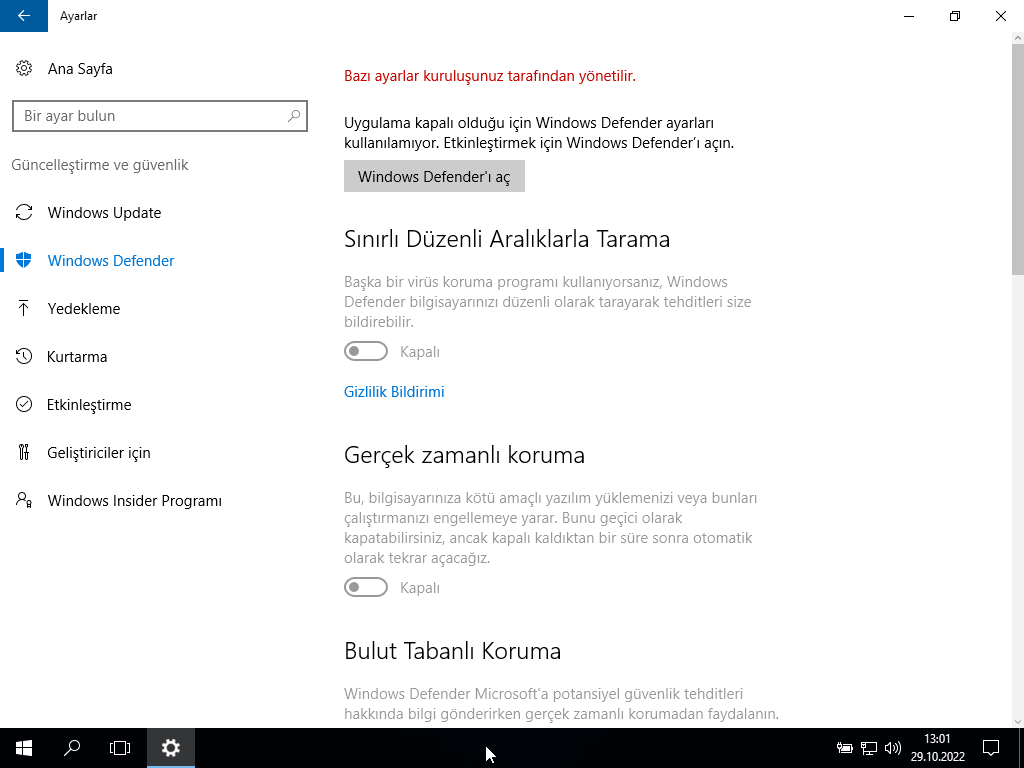The width and height of the screenshot is (1024, 768).
Task: Open Gizlilik Bildirimi link
Action: click(394, 392)
